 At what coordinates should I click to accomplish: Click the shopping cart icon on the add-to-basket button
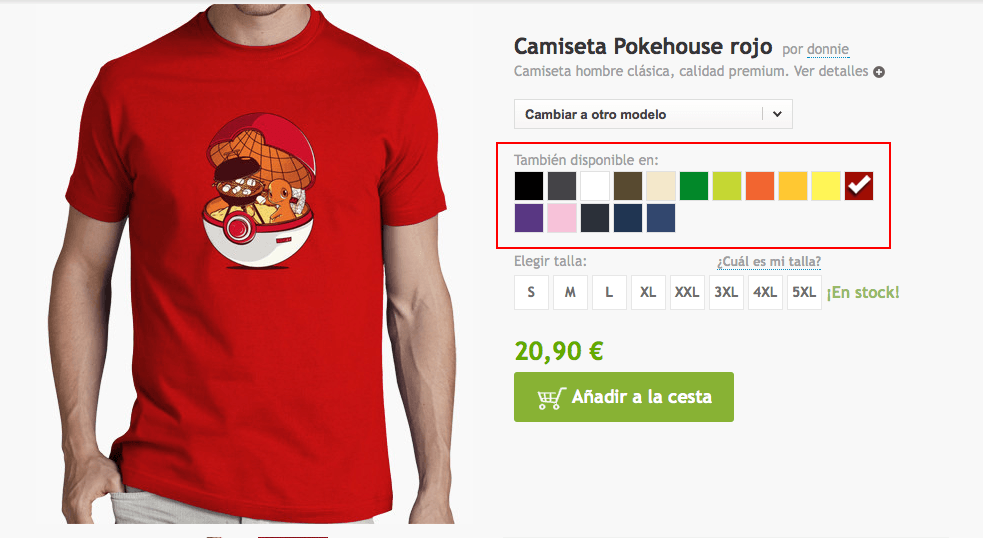[551, 398]
